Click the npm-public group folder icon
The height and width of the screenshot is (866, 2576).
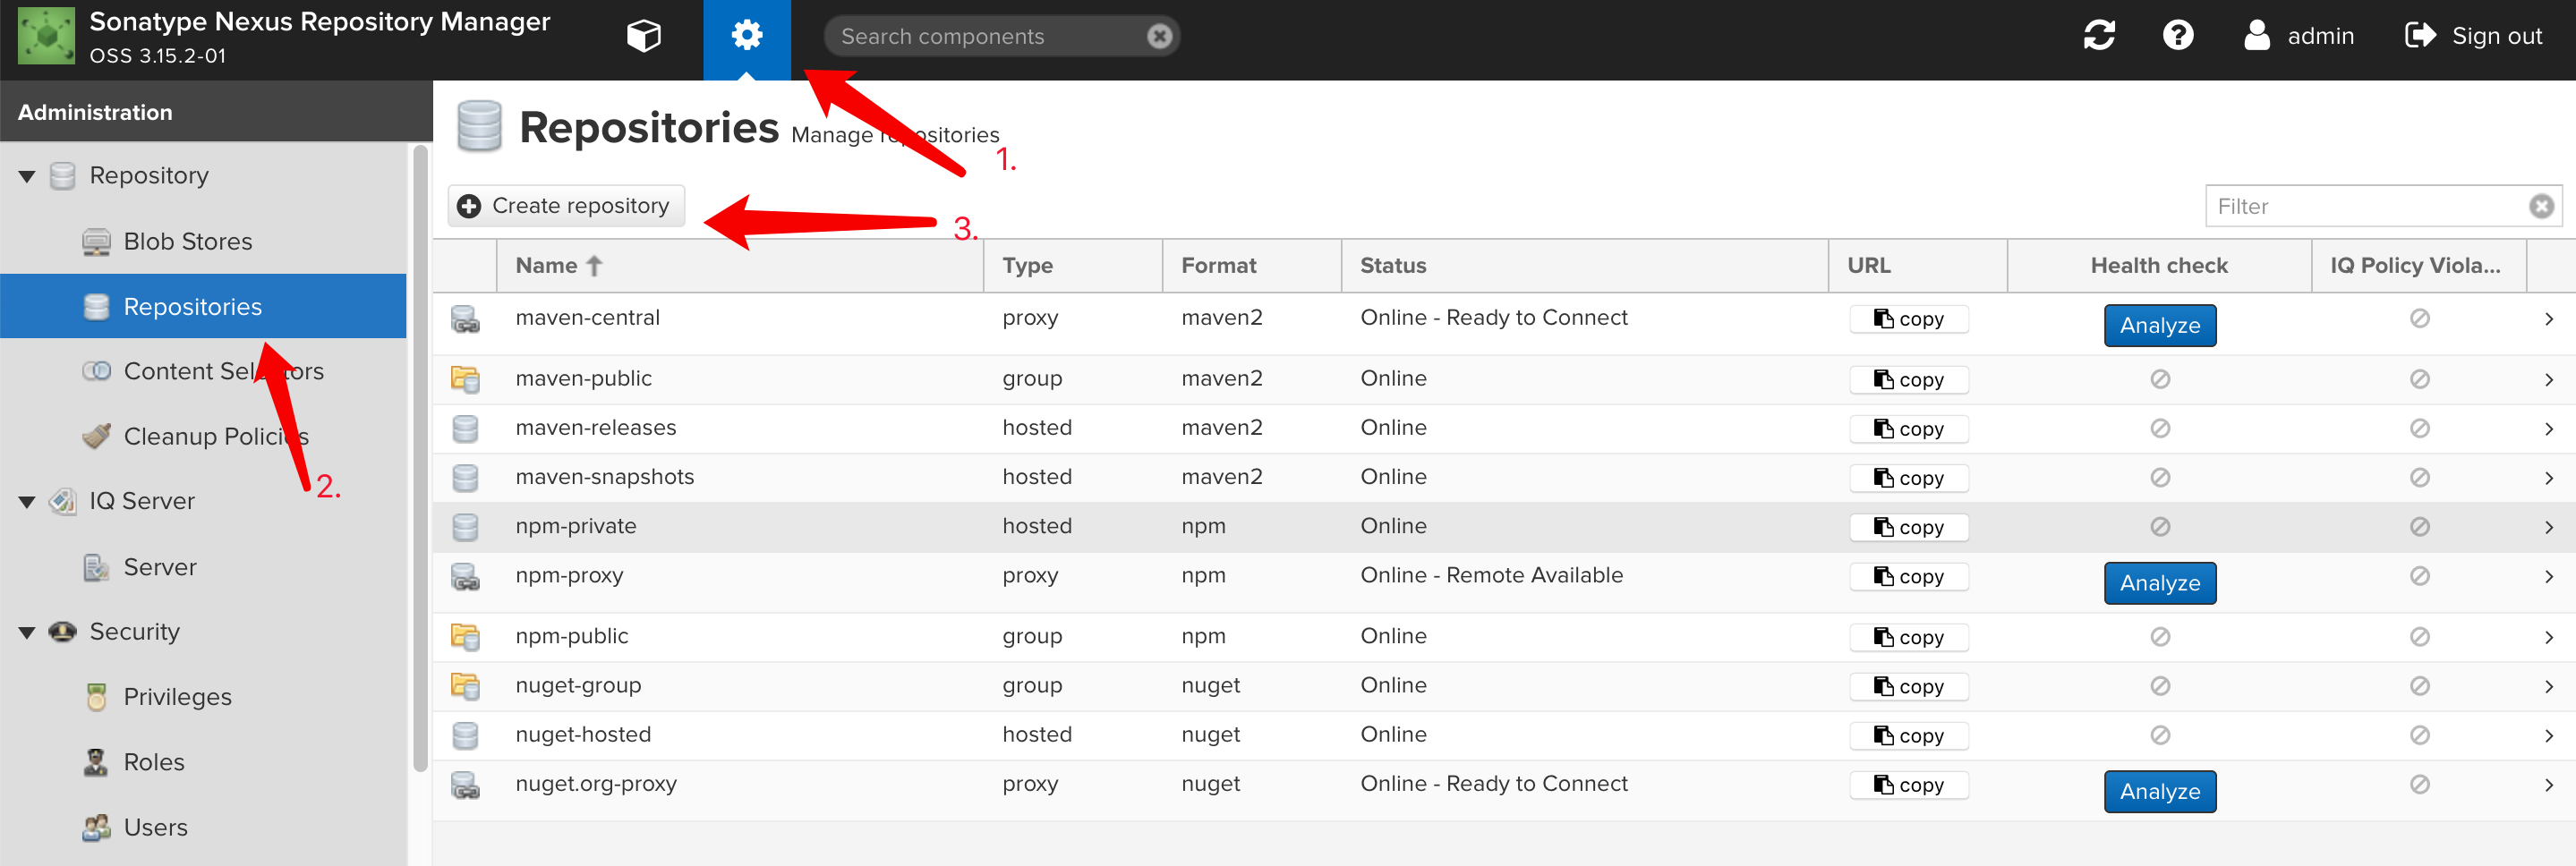coord(465,637)
